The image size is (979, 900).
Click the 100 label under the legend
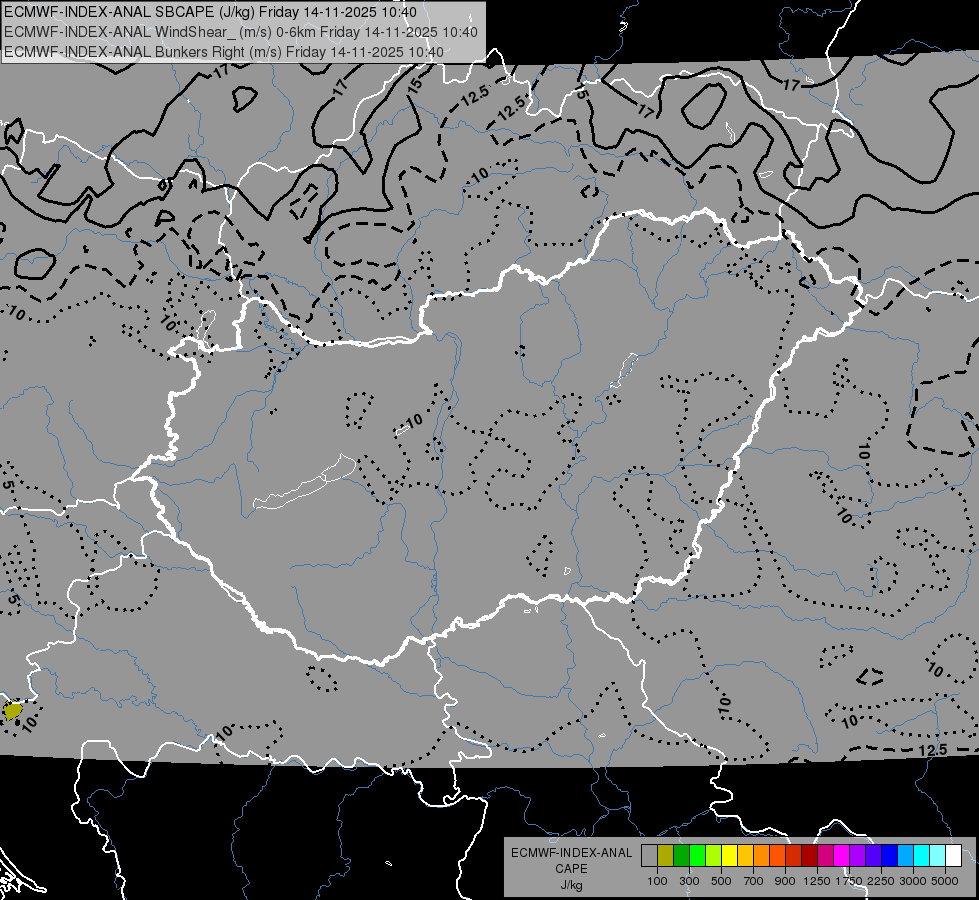(x=657, y=881)
